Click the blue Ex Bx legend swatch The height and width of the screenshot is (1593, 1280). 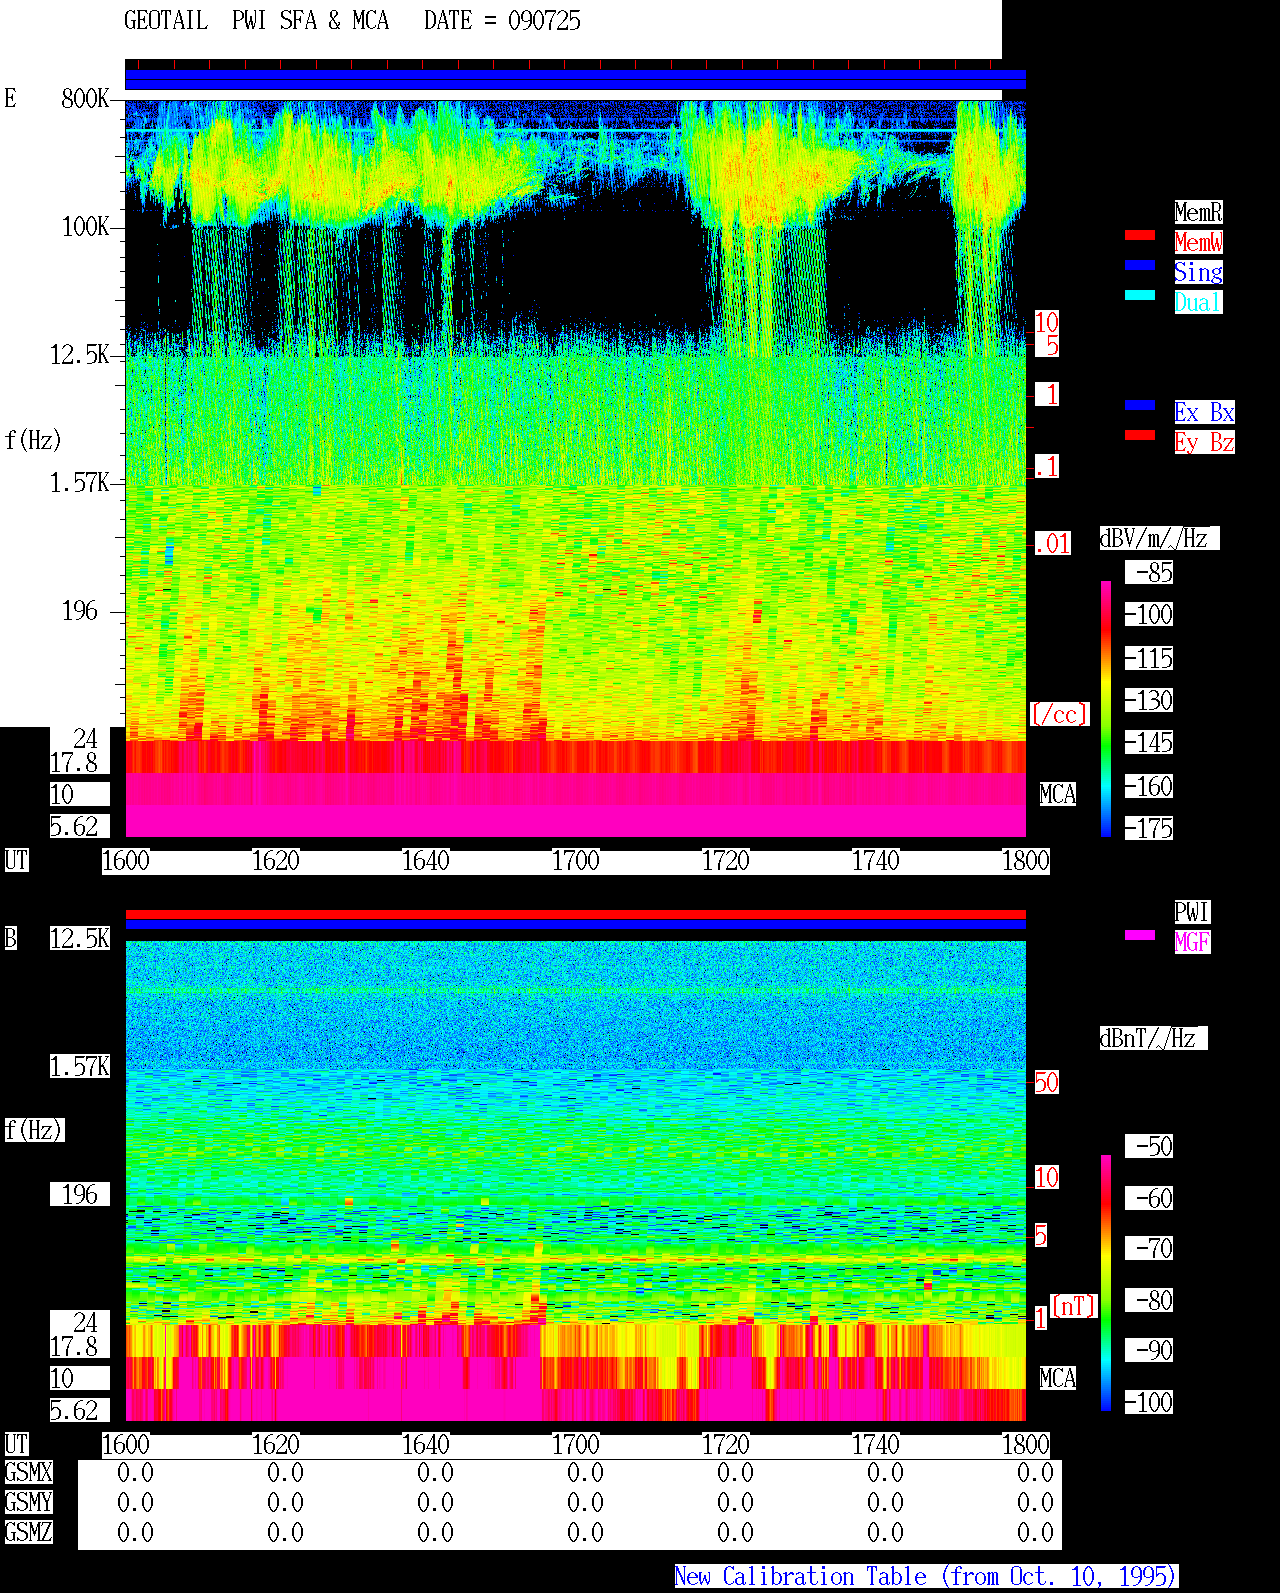(1140, 405)
